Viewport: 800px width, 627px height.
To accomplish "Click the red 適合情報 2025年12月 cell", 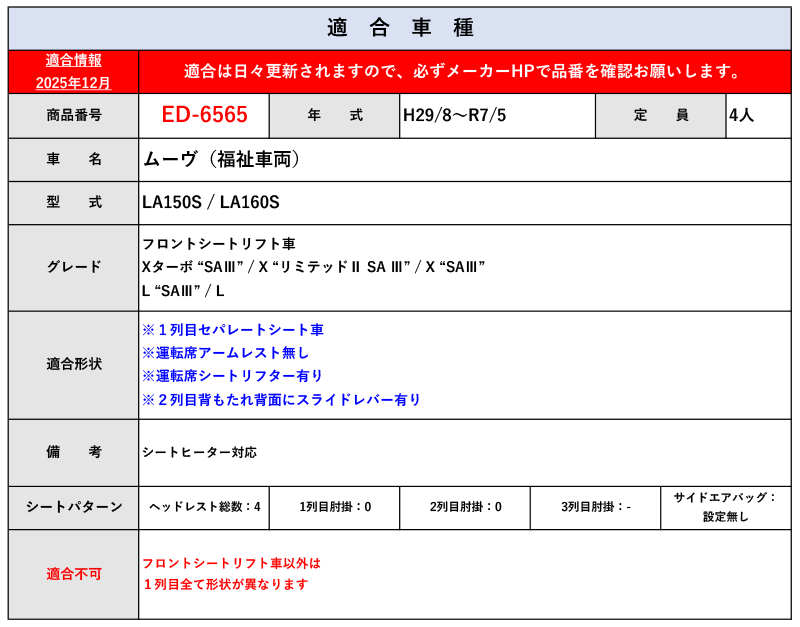I will click(73, 72).
